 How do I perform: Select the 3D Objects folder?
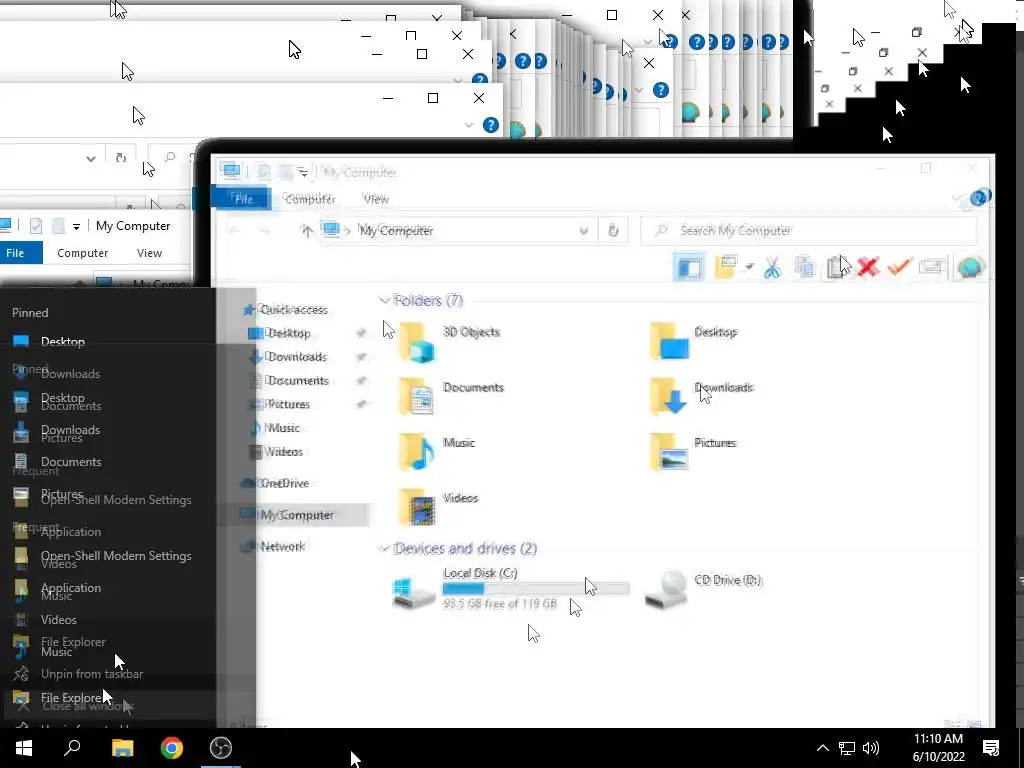(x=451, y=342)
